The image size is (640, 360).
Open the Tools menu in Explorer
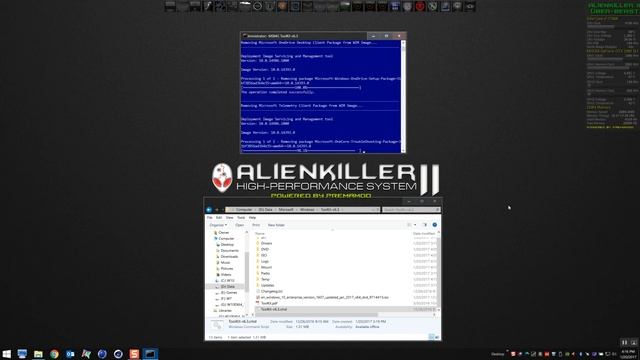coord(241,218)
